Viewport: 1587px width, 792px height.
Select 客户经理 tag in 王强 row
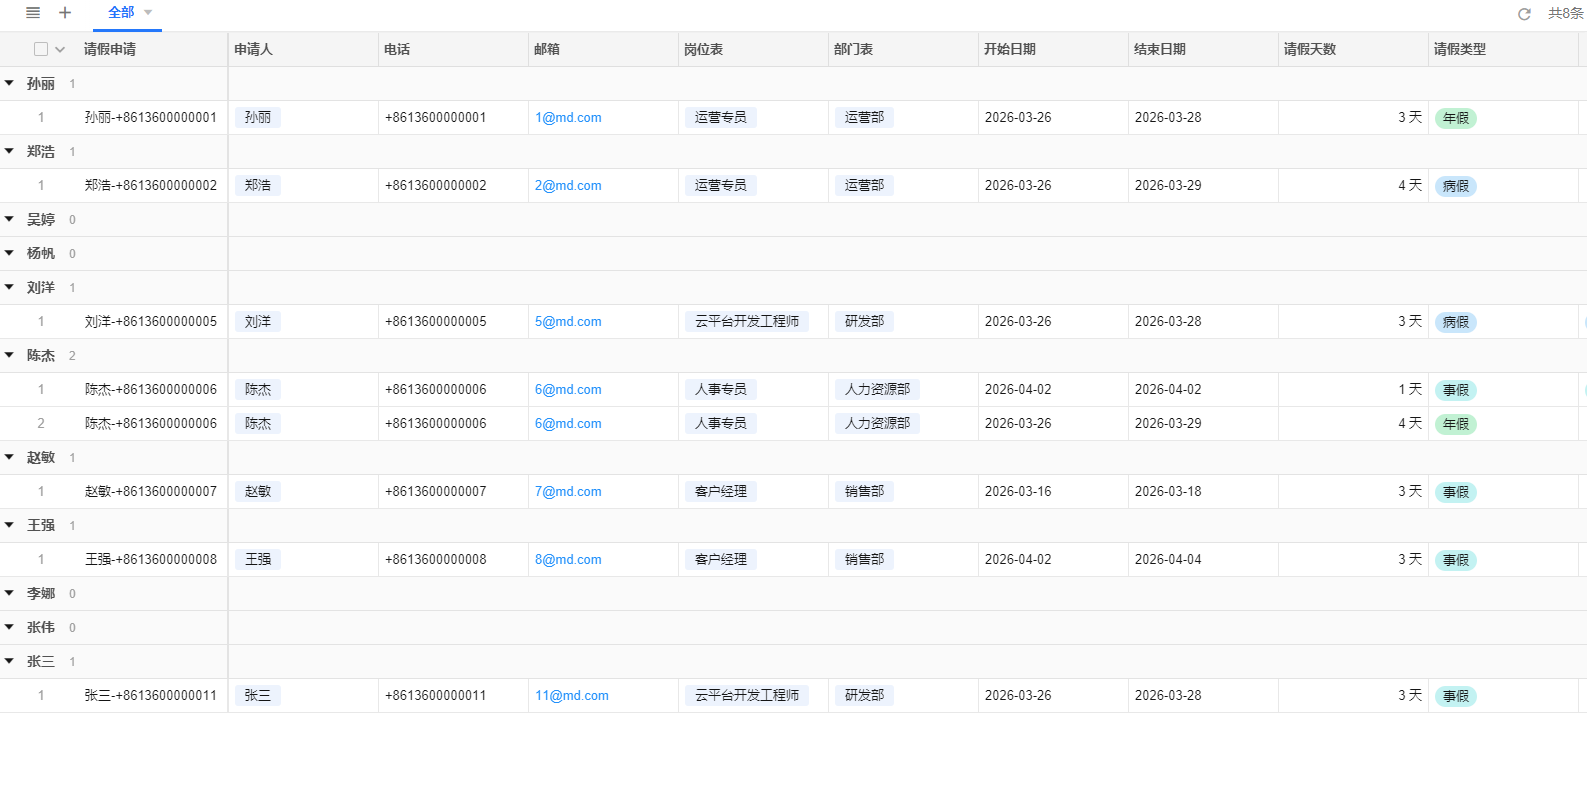721,560
